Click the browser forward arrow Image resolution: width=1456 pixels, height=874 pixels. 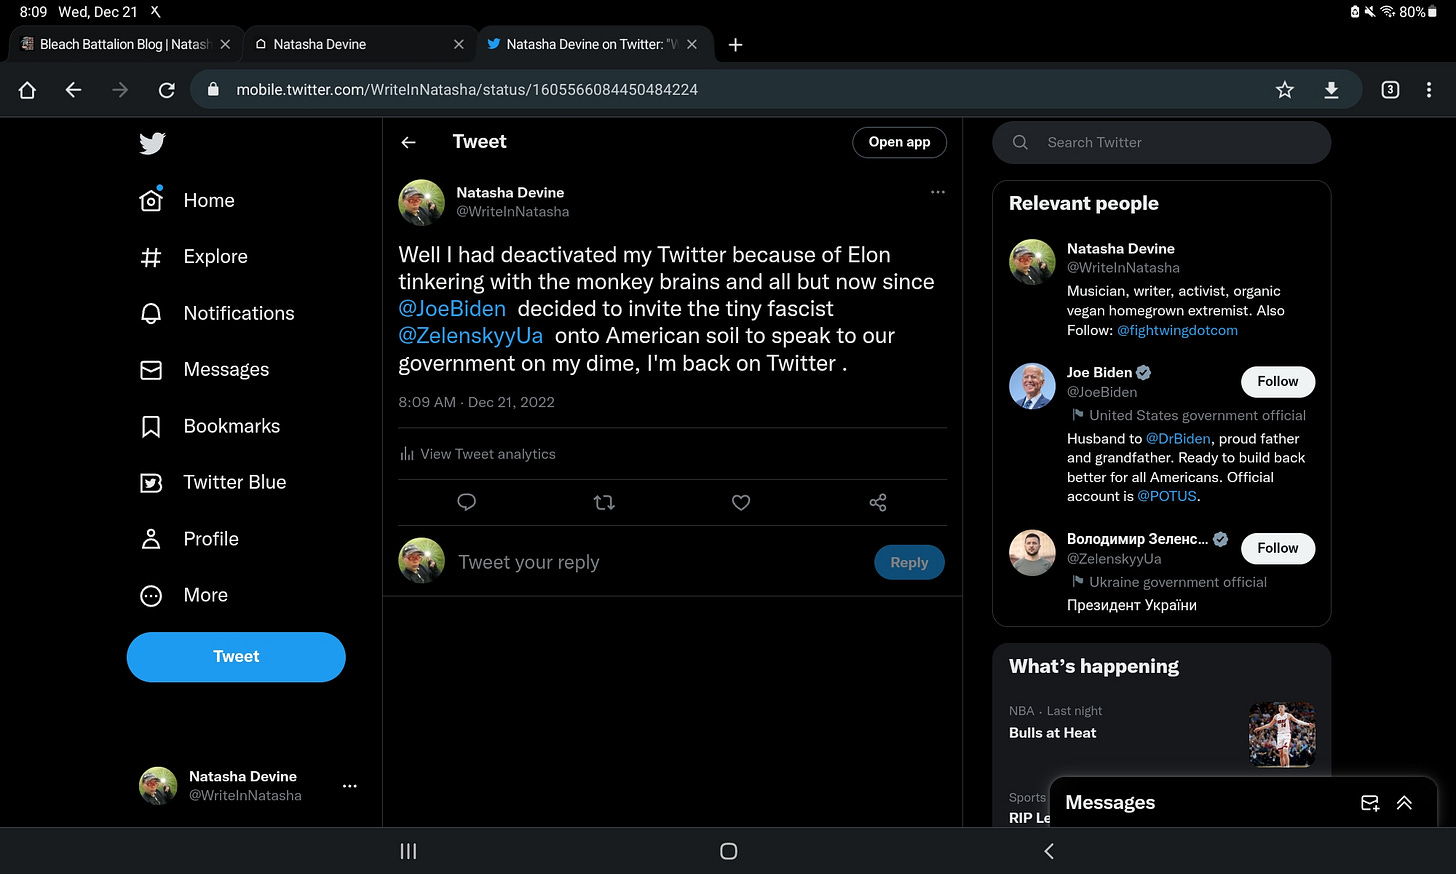pos(120,90)
